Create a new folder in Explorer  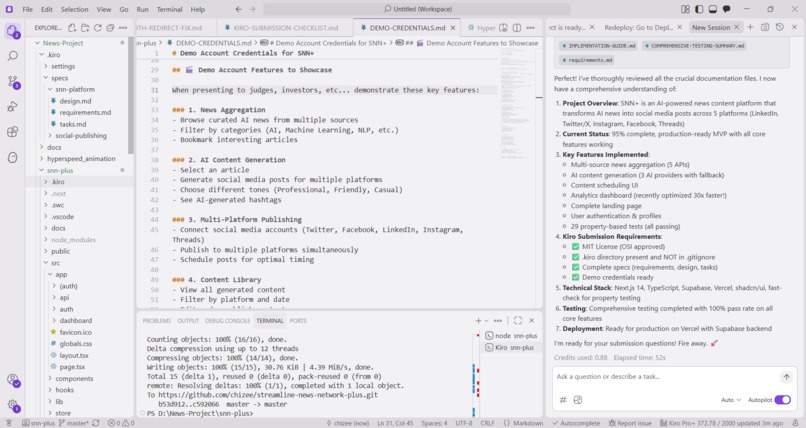click(x=85, y=28)
